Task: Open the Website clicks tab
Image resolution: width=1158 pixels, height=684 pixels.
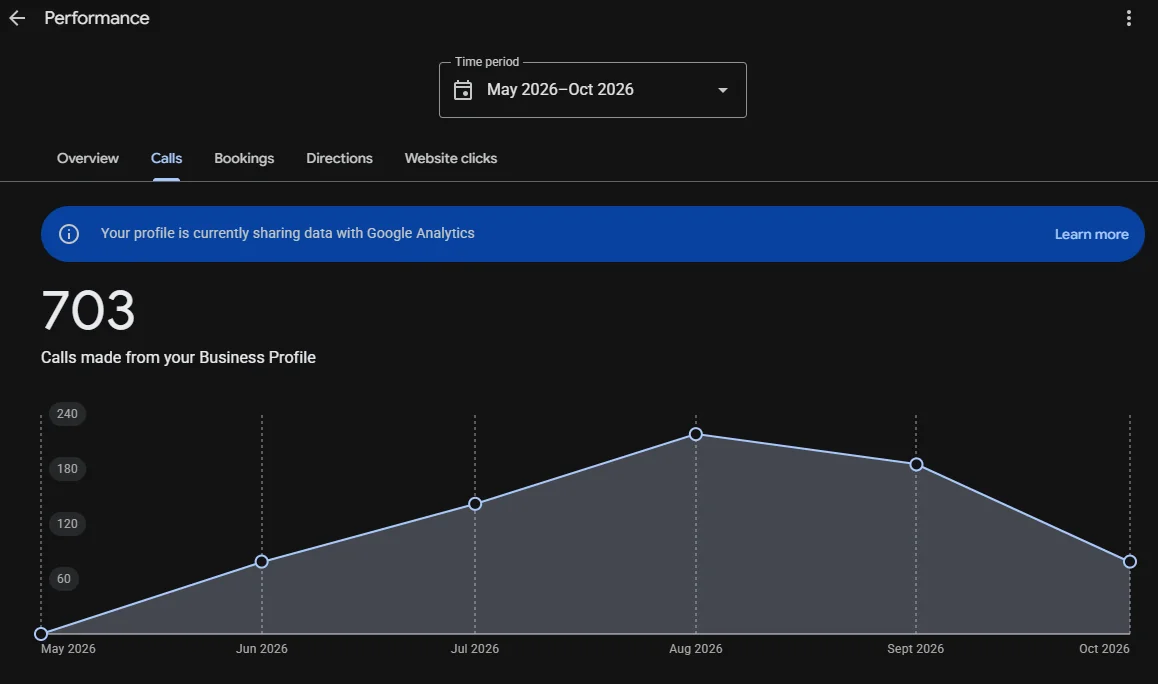Action: pos(450,158)
